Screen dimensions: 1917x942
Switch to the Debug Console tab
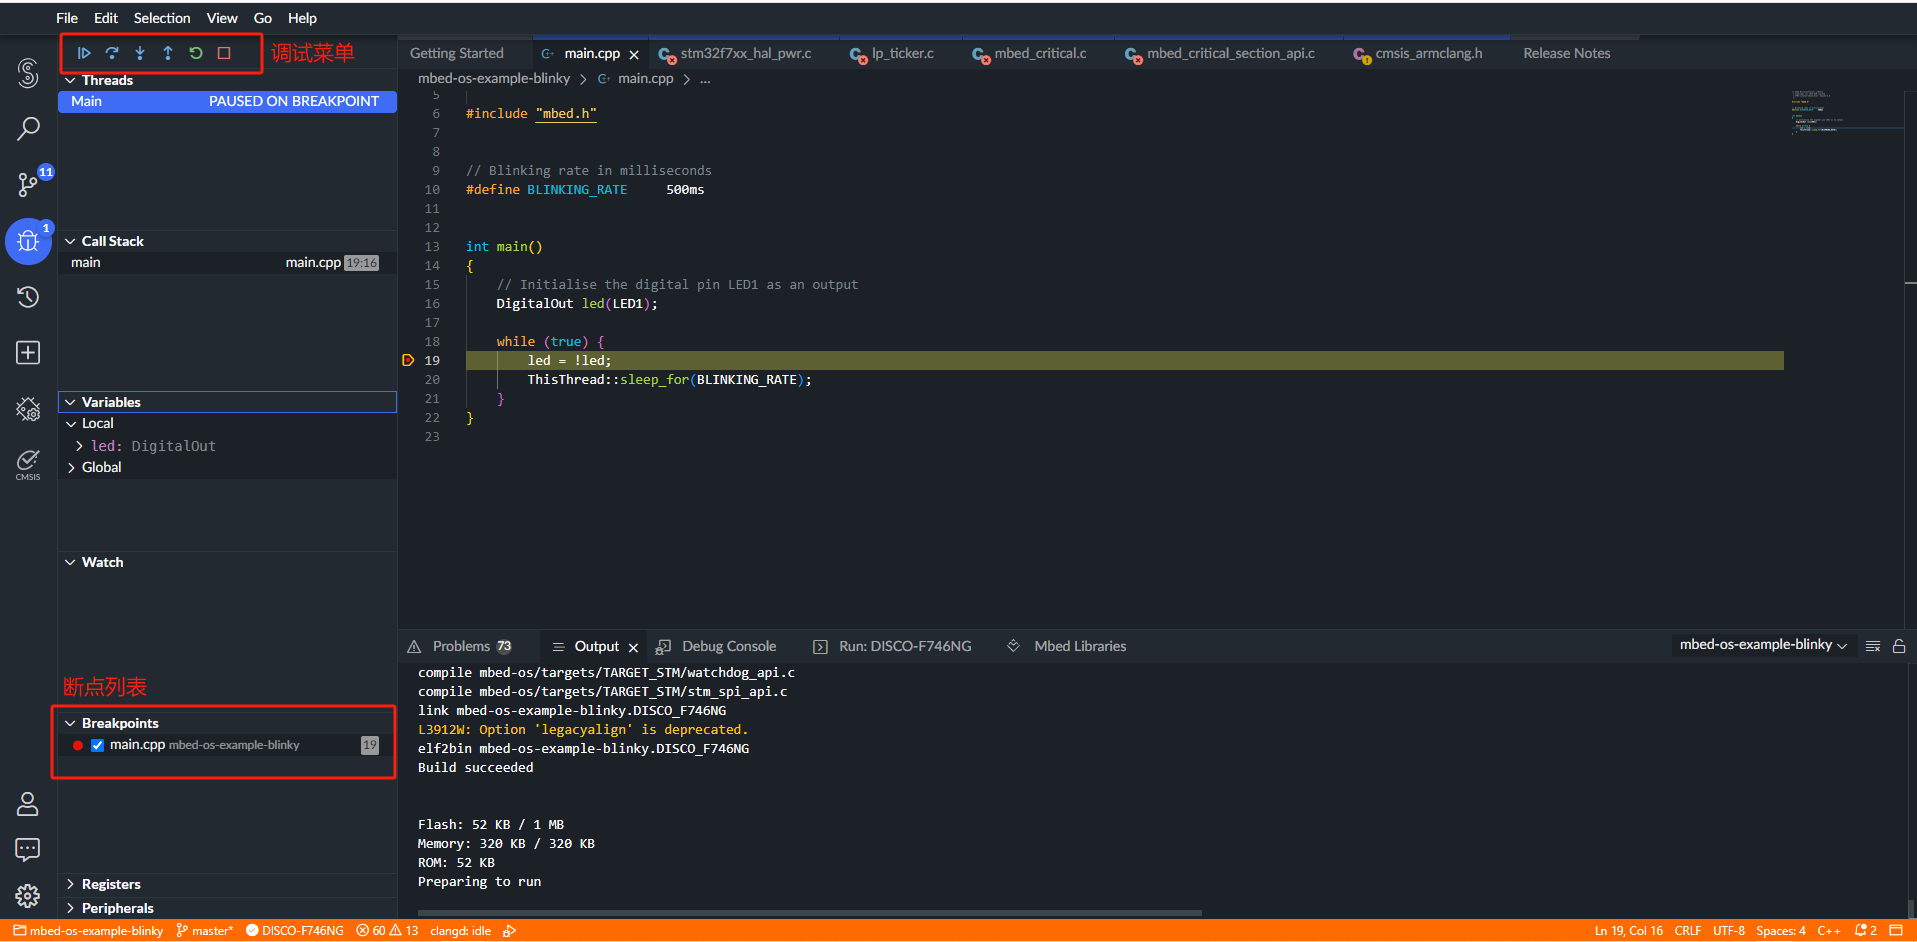coord(728,646)
